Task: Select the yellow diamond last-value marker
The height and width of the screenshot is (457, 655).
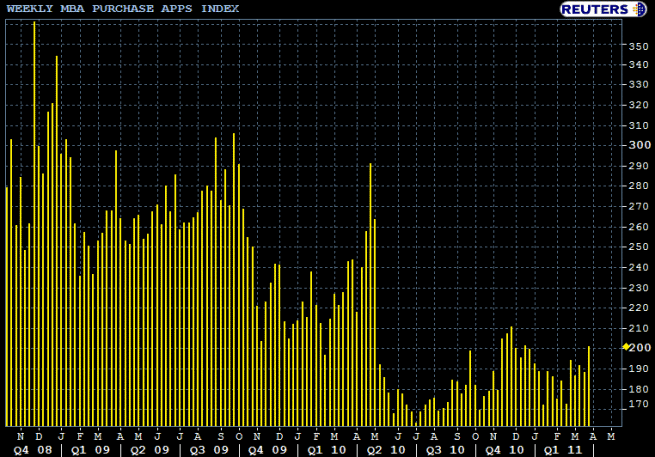Action: pyautogui.click(x=626, y=347)
